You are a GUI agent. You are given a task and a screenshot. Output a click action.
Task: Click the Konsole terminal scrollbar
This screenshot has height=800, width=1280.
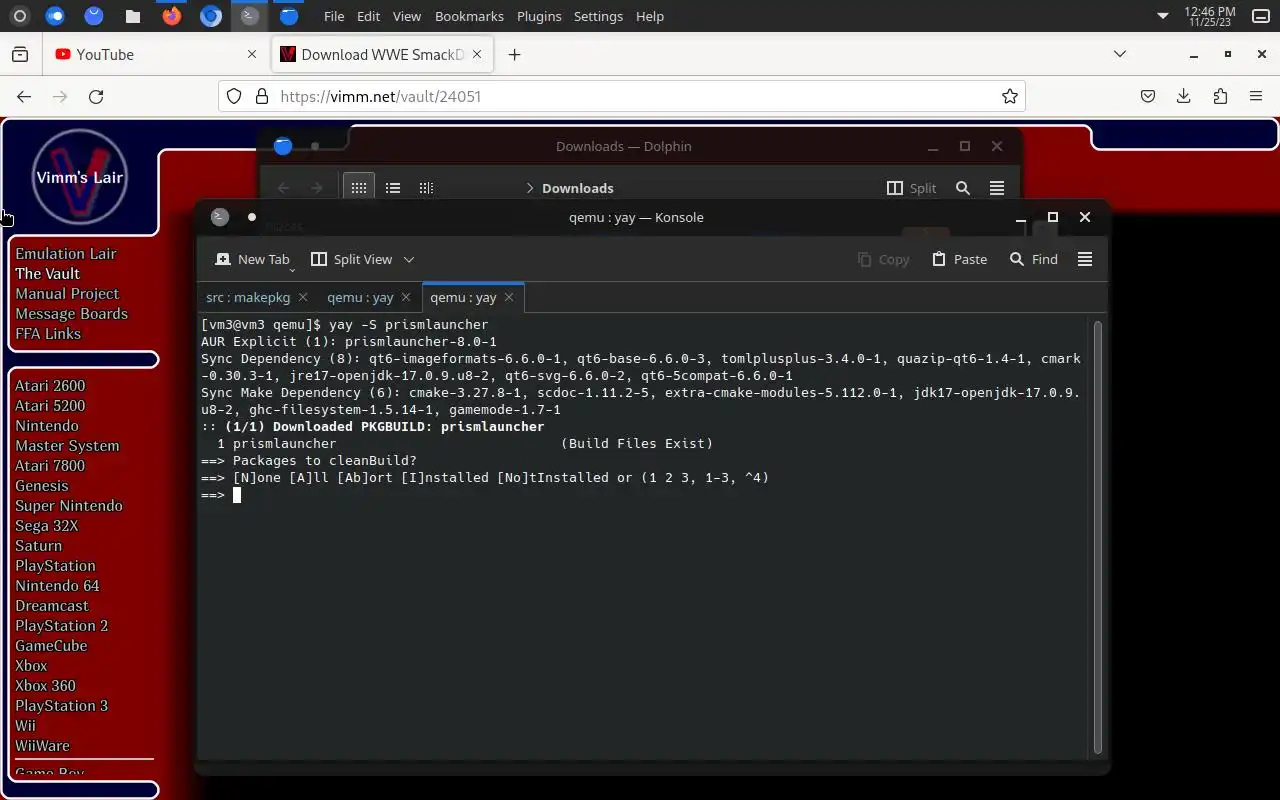[1097, 538]
